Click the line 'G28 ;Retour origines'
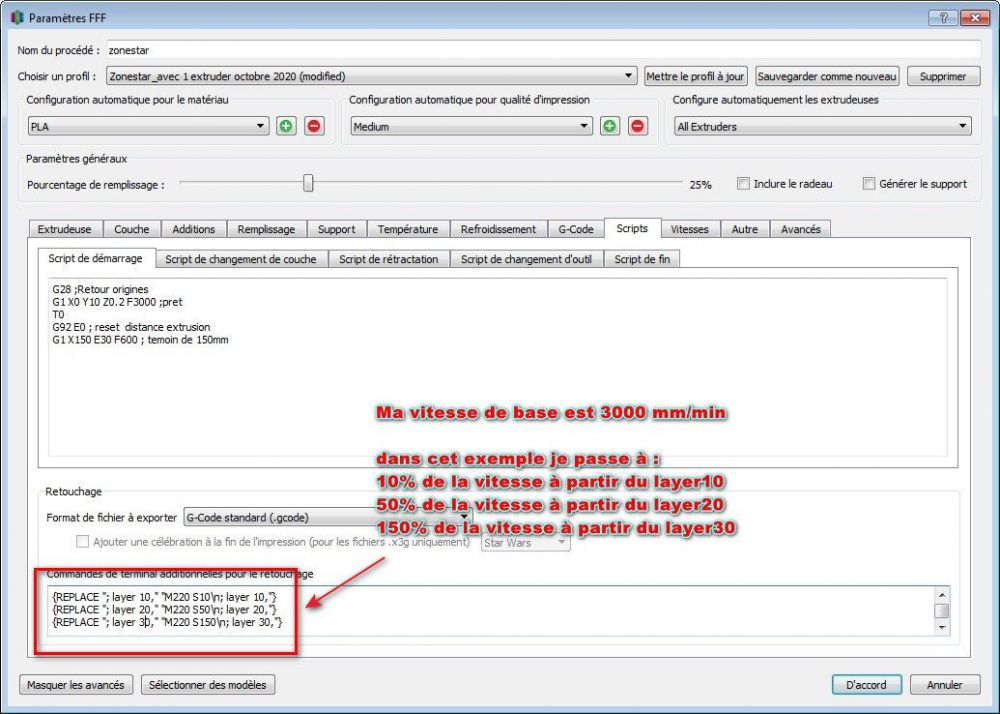 100,289
